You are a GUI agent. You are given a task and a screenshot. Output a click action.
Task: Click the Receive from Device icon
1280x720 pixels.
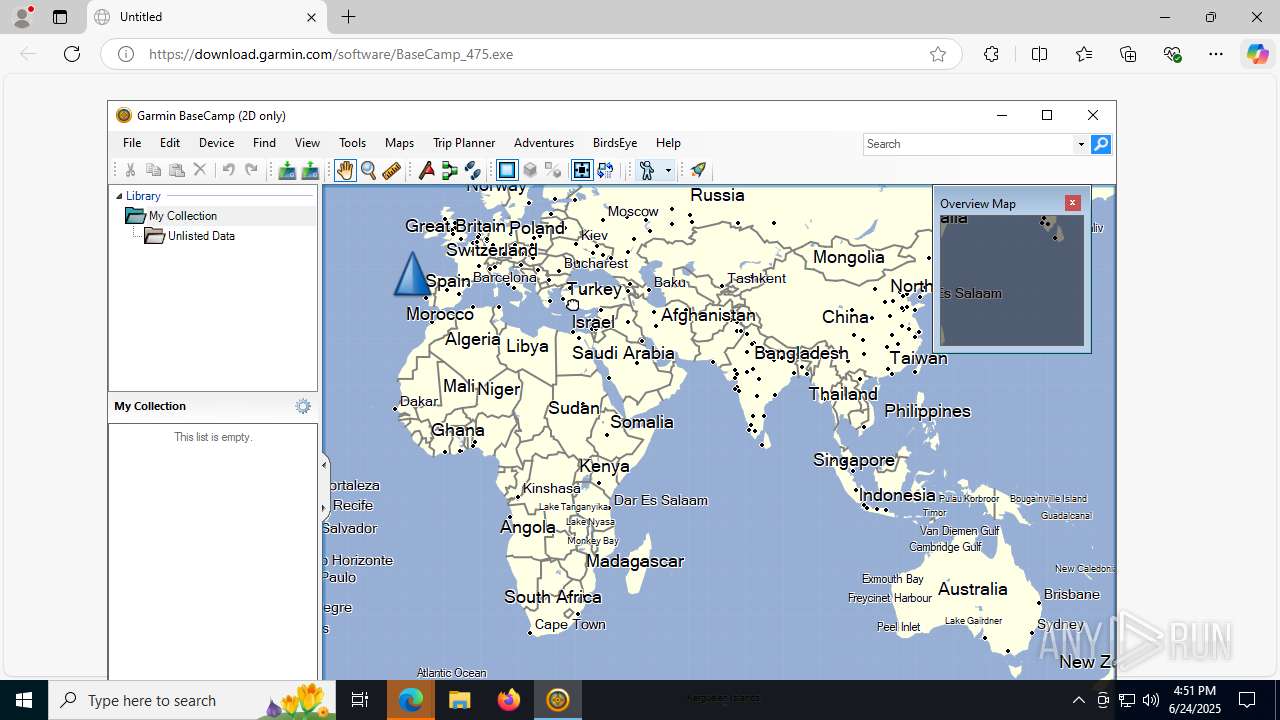tap(310, 170)
